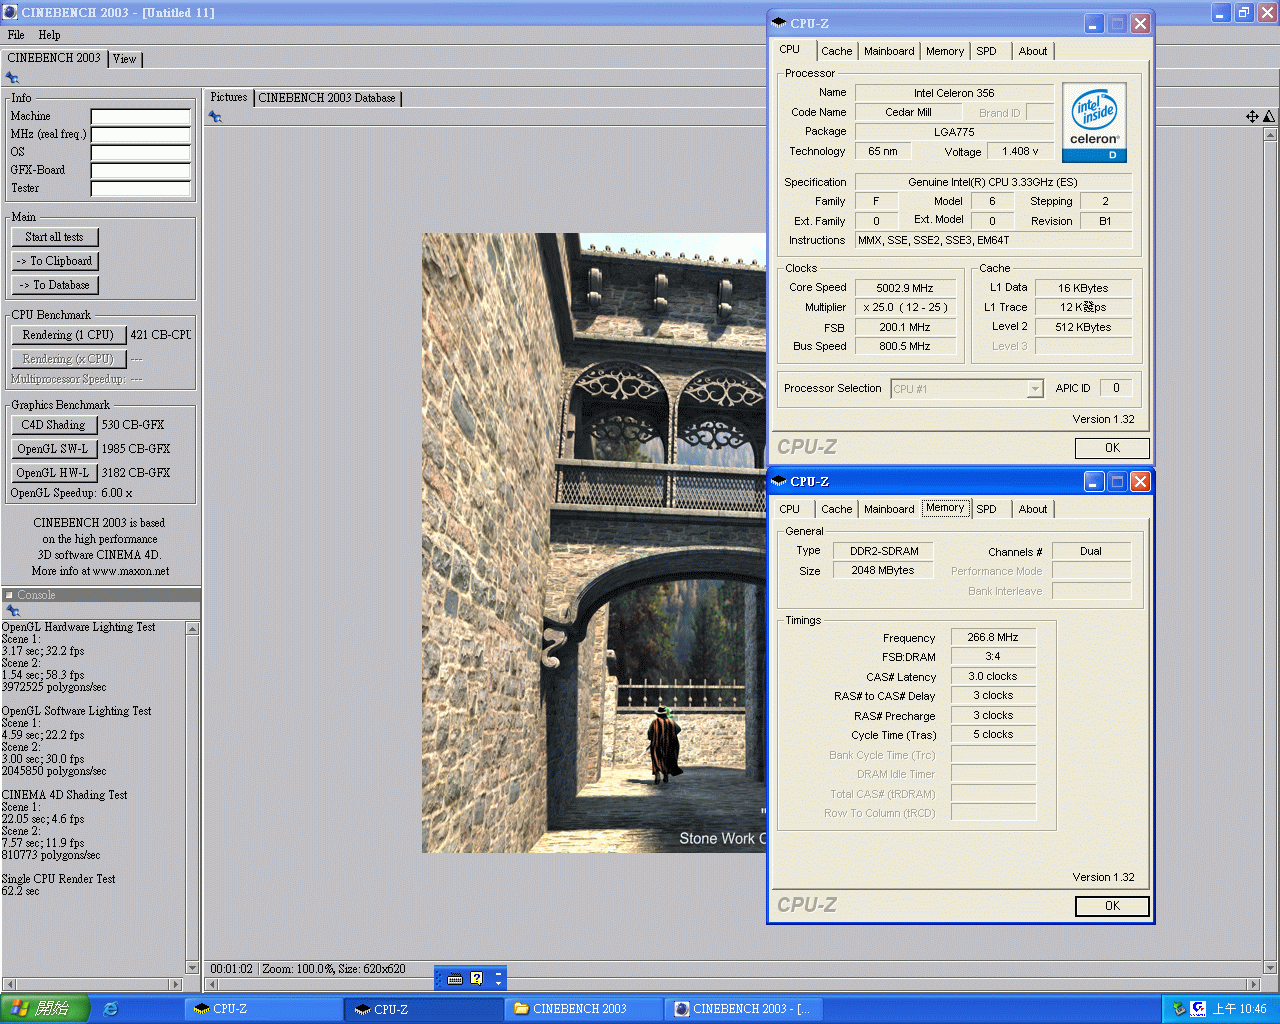Click the CINEBENCH application icon in its title bar
The image size is (1280, 1024).
[x=10, y=12]
